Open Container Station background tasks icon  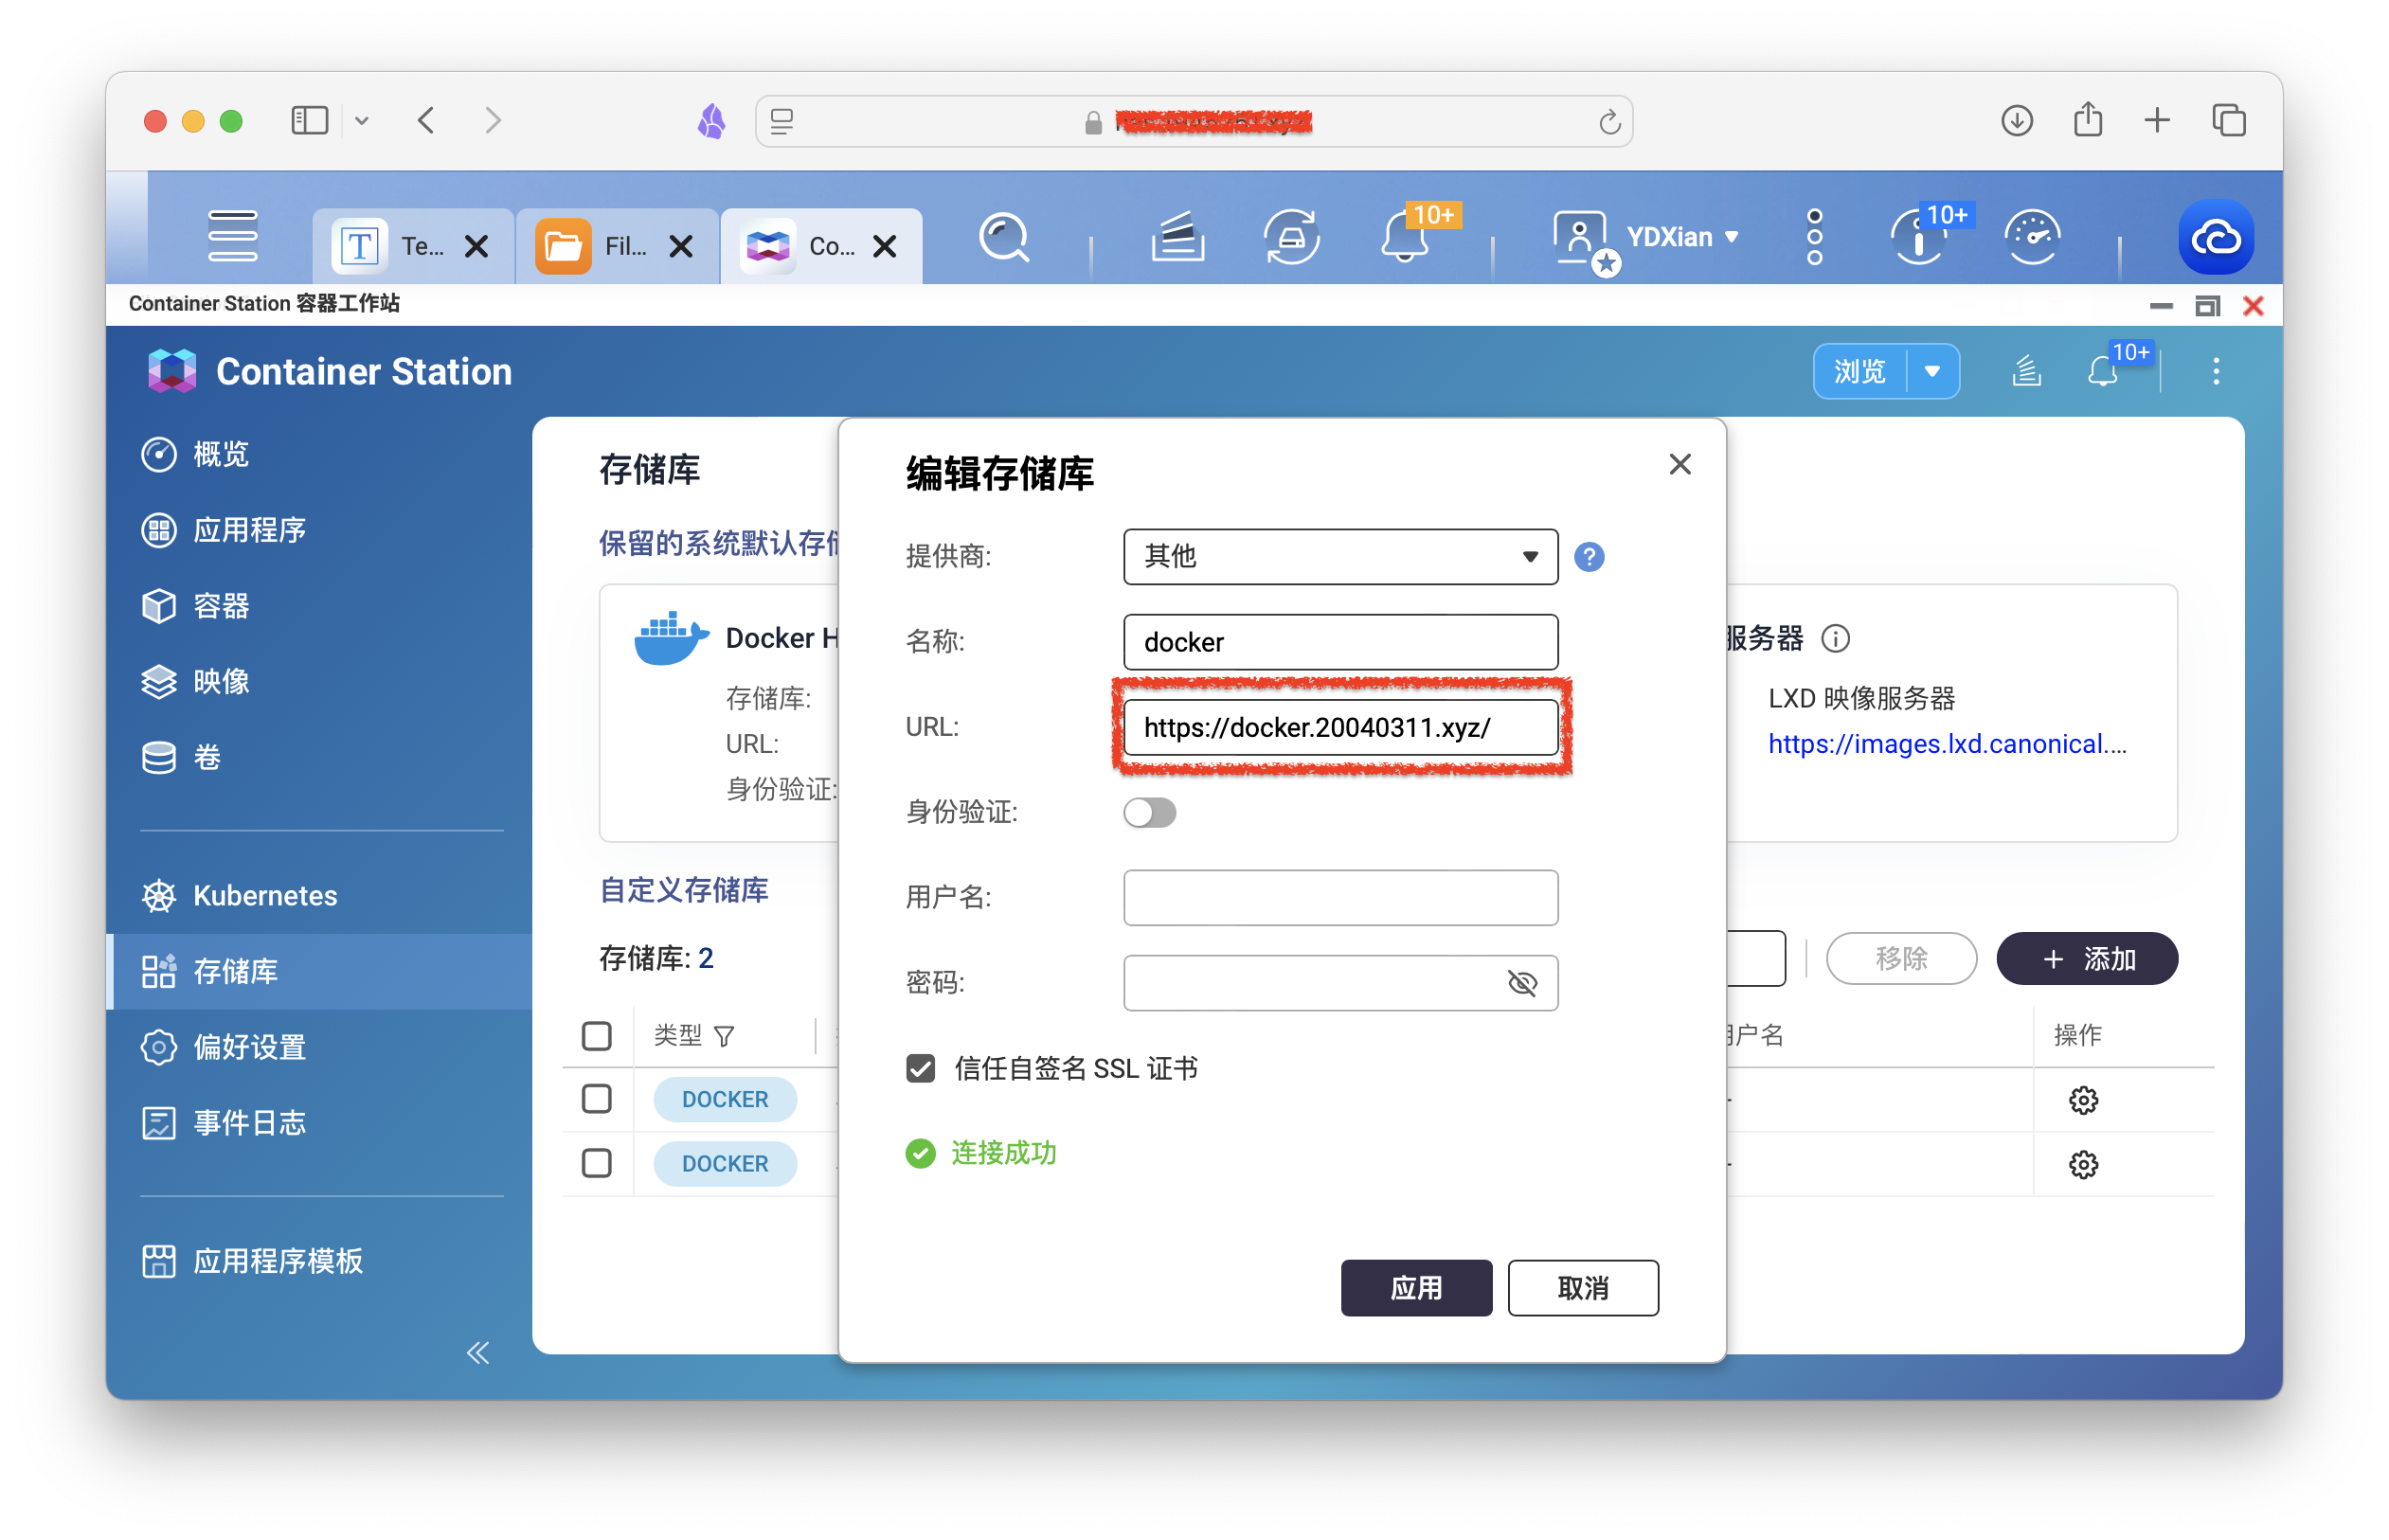coord(2026,371)
